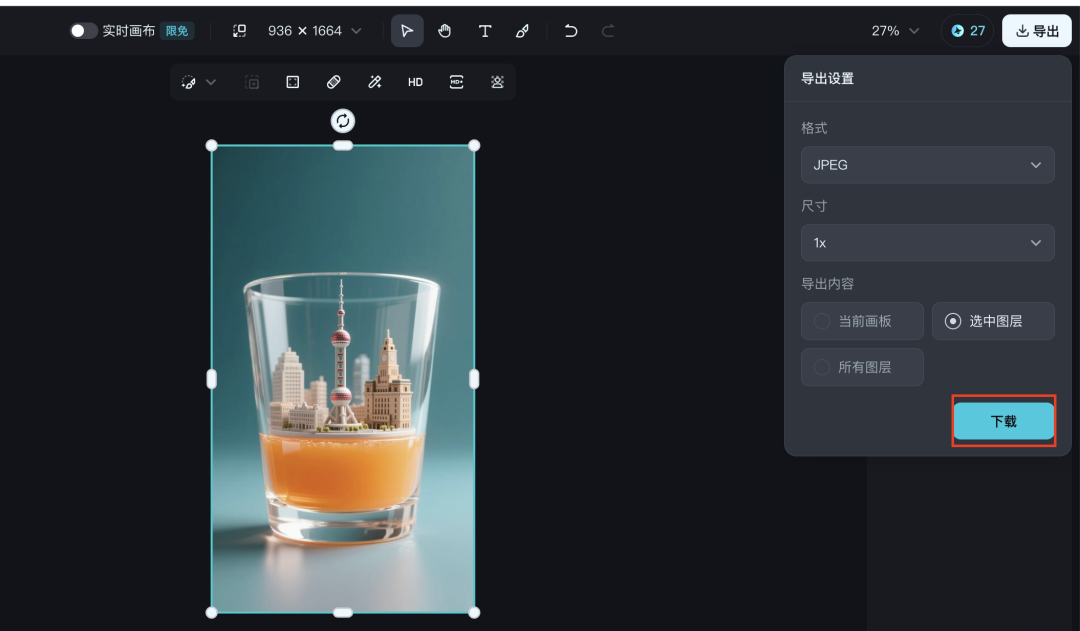
Task: Click the regenerate icon above the image
Action: tap(343, 121)
